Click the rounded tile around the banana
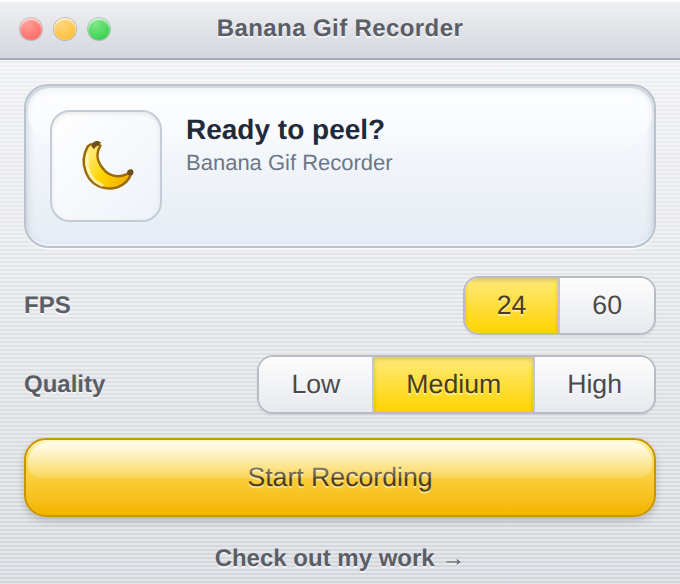 coord(106,166)
